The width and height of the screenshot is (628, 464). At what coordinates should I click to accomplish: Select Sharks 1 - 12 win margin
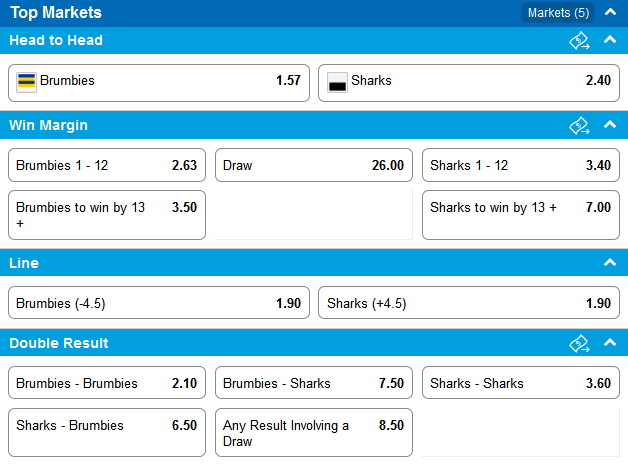coord(521,165)
